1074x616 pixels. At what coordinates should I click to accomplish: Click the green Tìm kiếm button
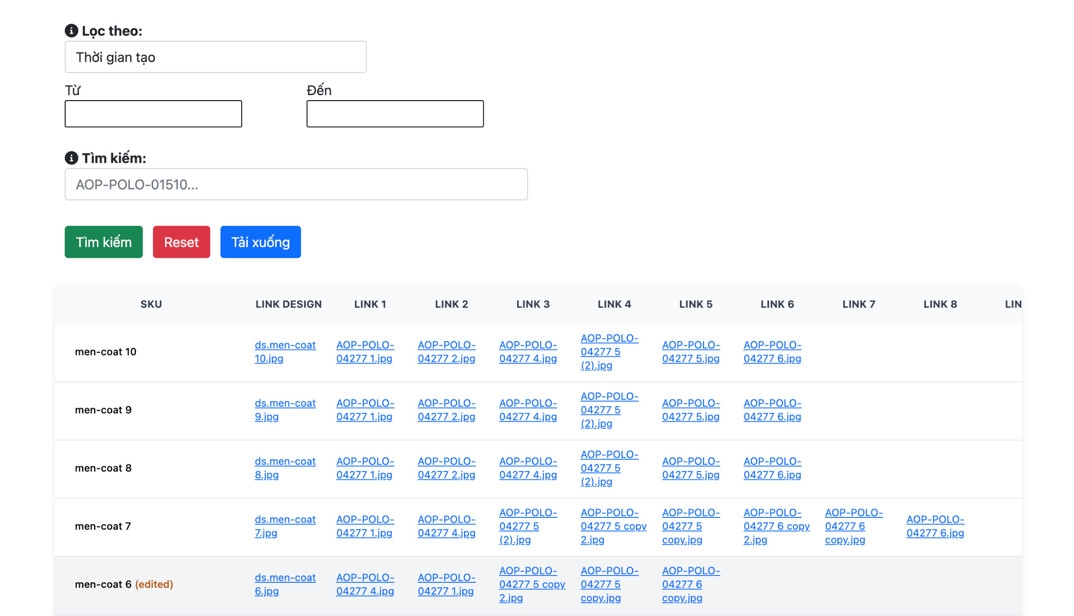tap(104, 242)
